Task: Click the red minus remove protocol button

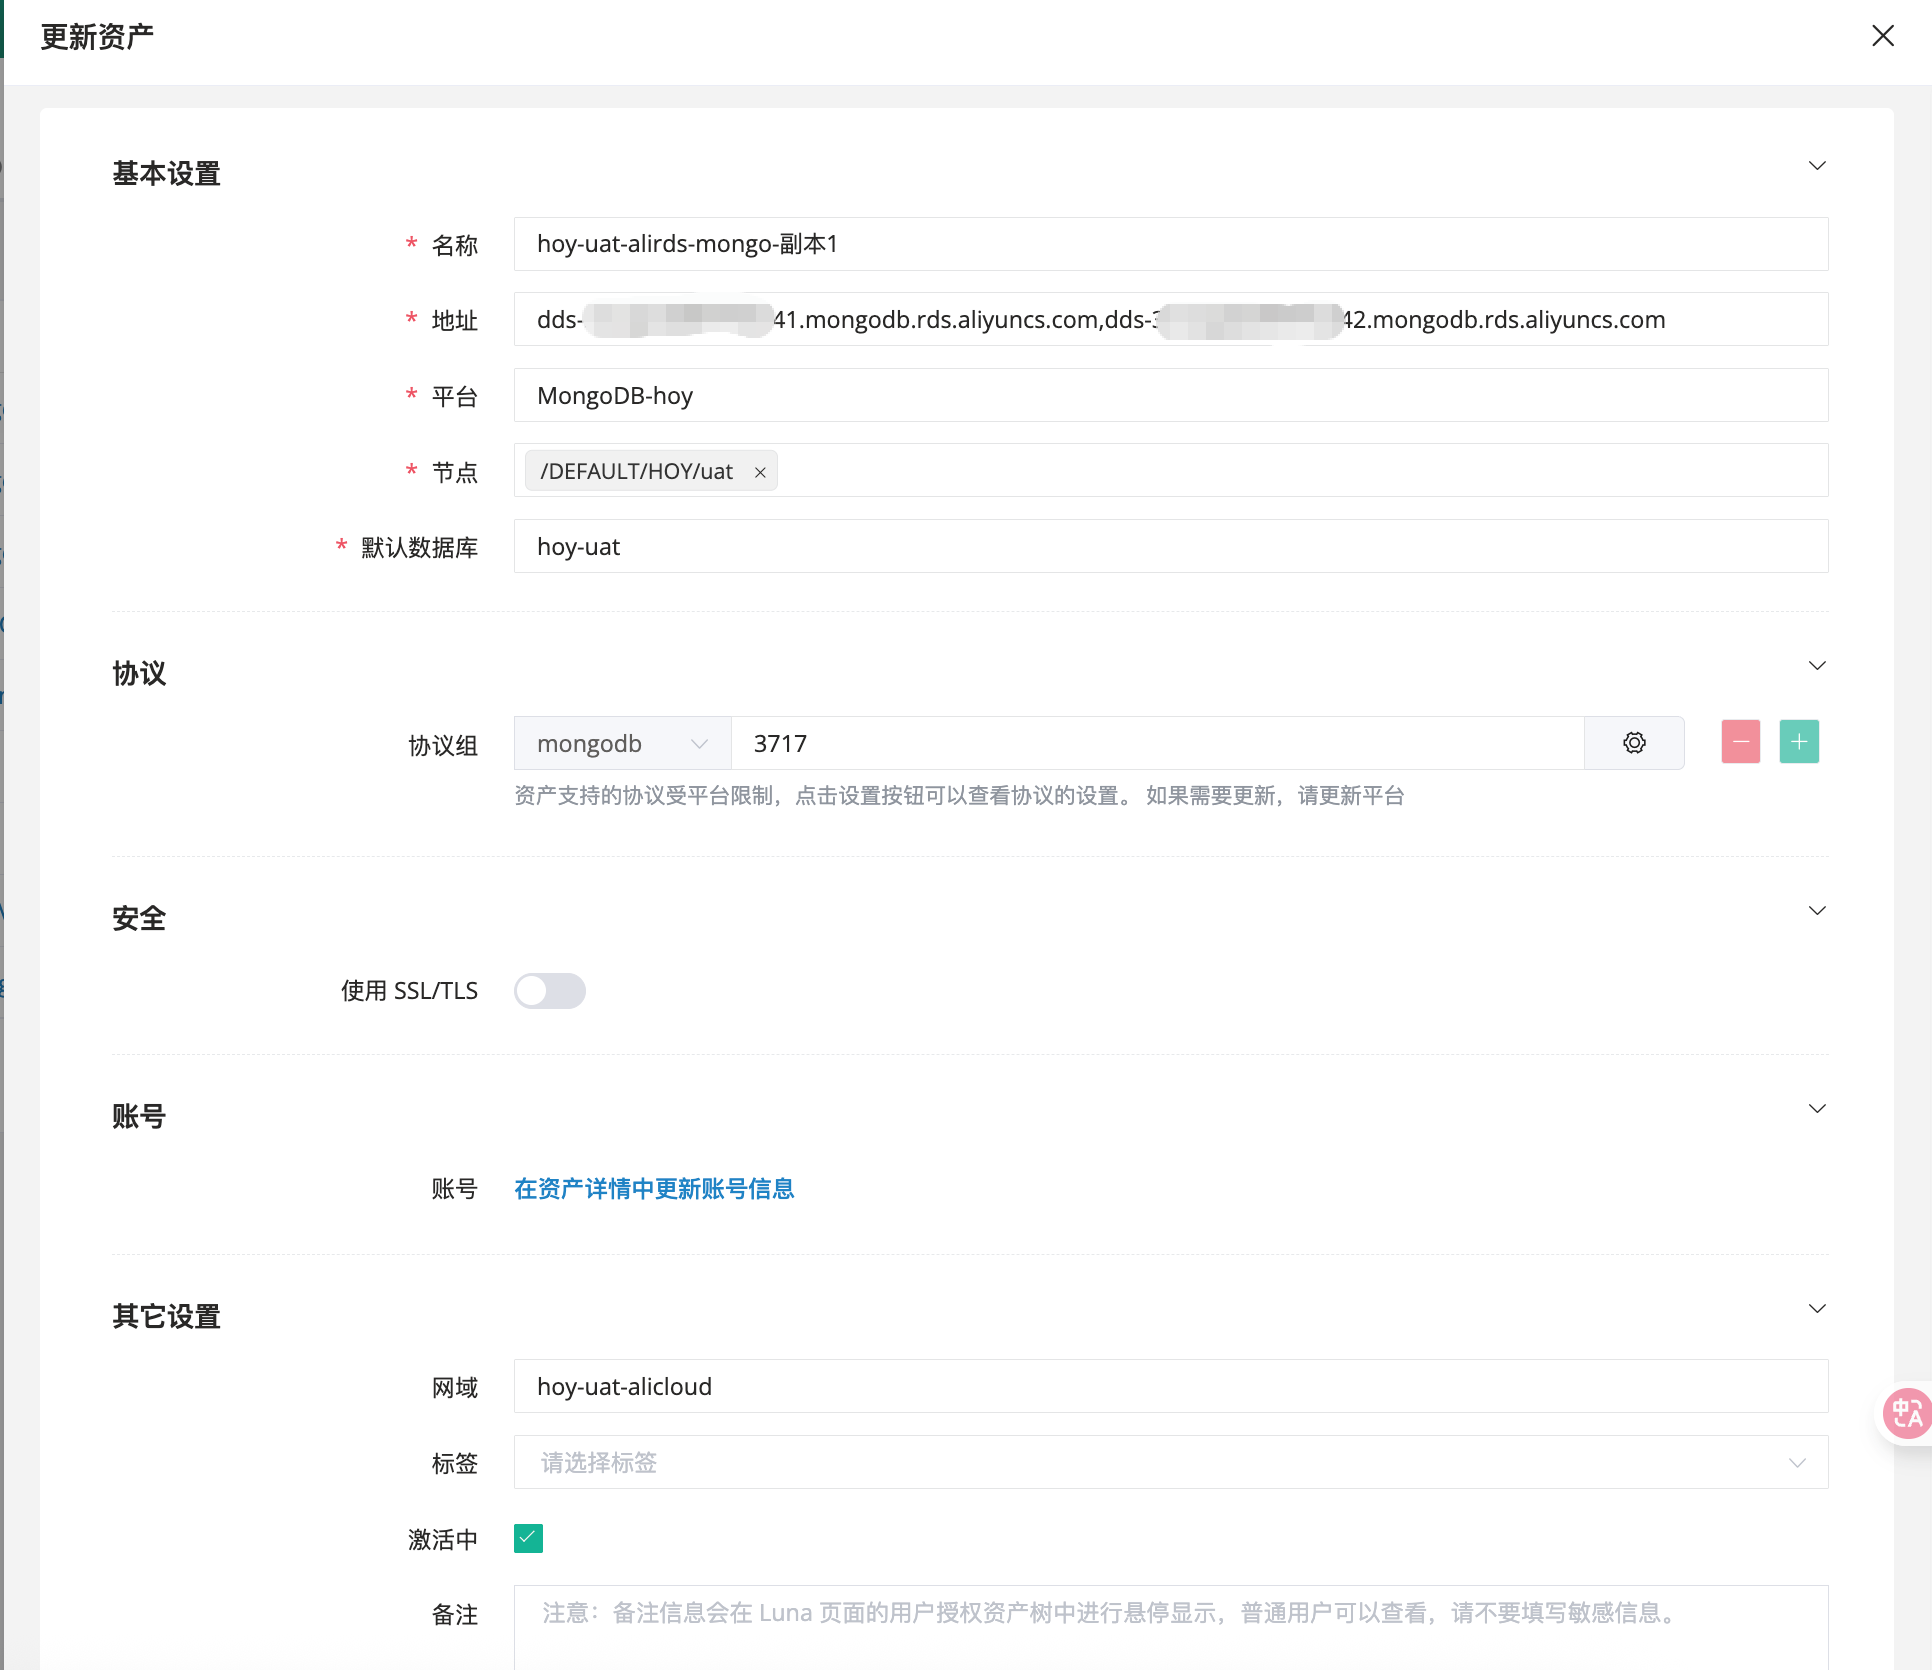Action: tap(1740, 742)
